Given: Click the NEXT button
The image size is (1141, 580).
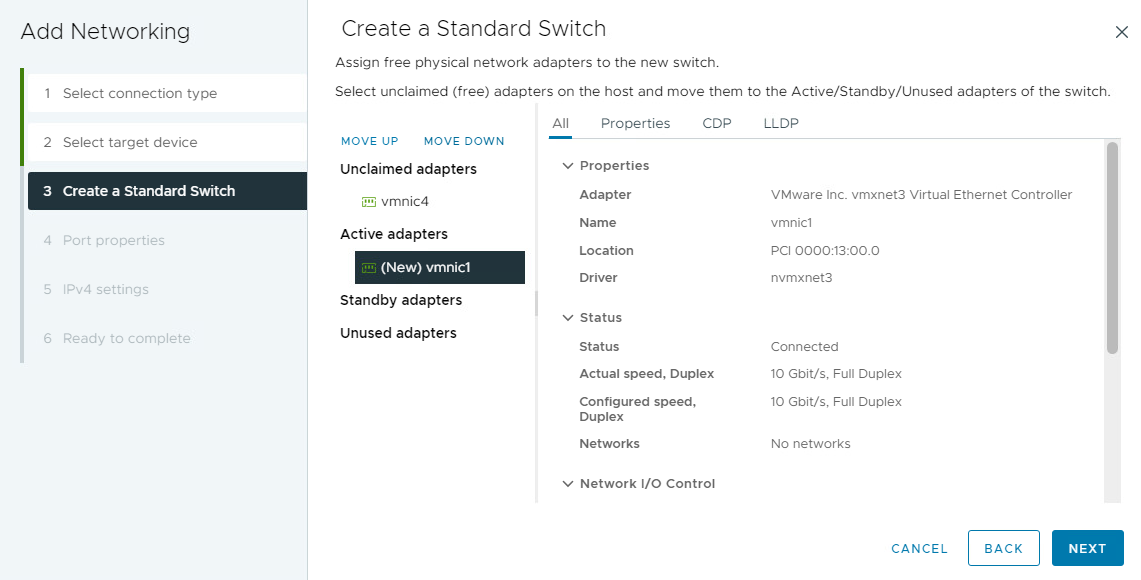Looking at the screenshot, I should [x=1087, y=548].
